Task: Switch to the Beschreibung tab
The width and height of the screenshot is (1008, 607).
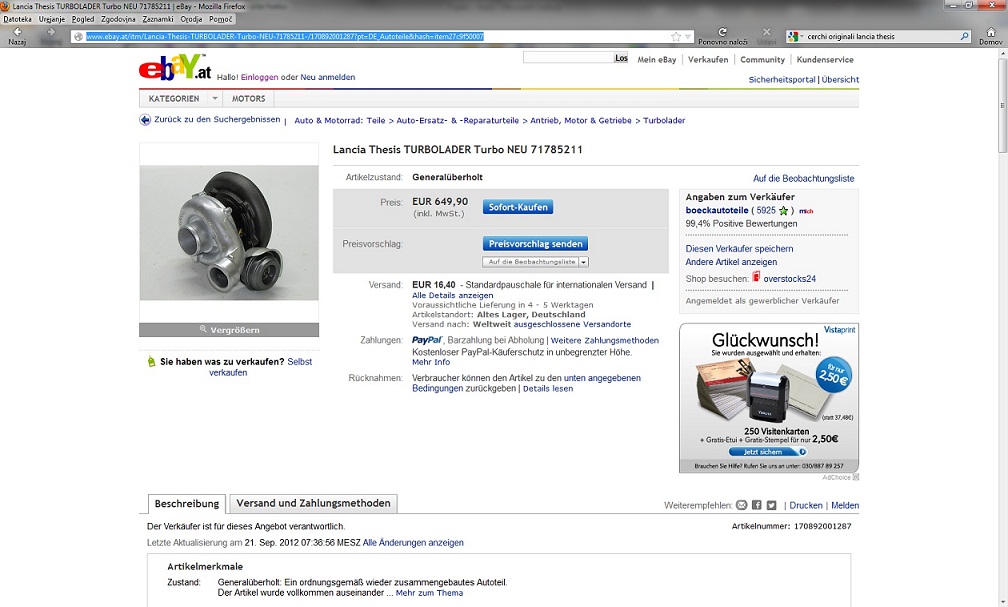Action: 186,503
